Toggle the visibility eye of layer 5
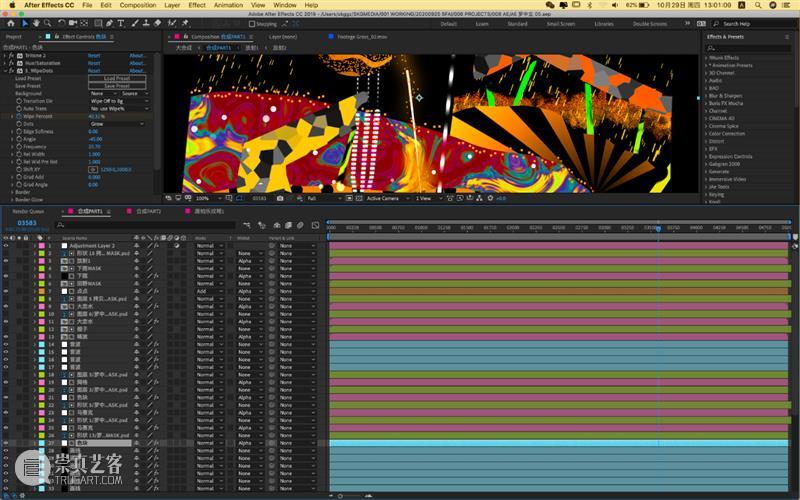 pos(6,276)
